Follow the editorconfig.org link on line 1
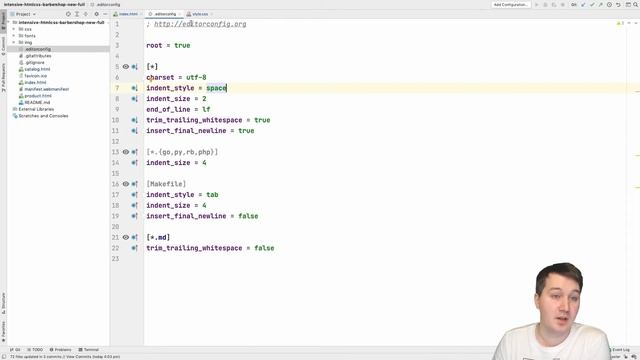Viewport: 640px width, 360px height. click(x=200, y=24)
